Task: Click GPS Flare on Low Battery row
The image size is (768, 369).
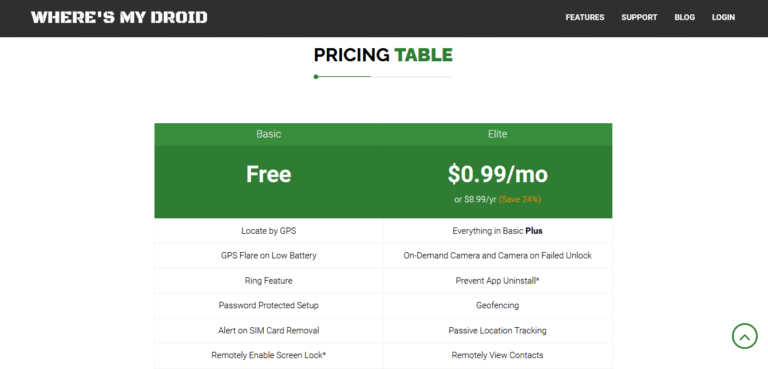Action: tap(268, 255)
